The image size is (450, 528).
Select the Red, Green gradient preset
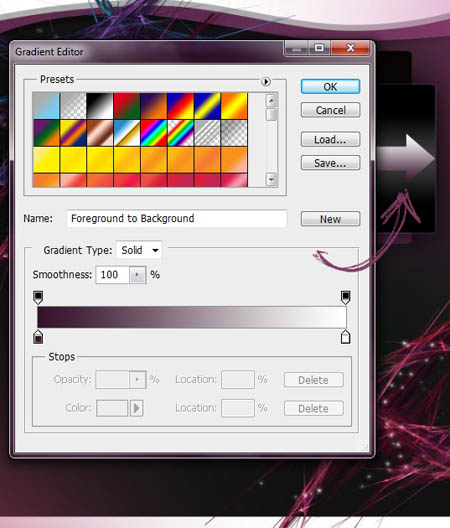click(x=127, y=106)
